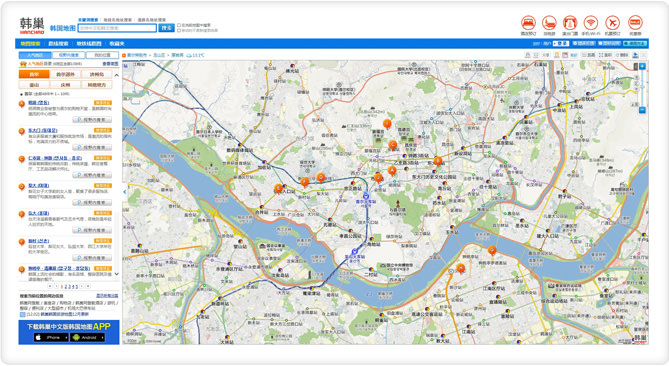Image resolution: width=669 pixels, height=366 pixels.
Task: Click the down chevron at list bottom
Action: [117, 274]
